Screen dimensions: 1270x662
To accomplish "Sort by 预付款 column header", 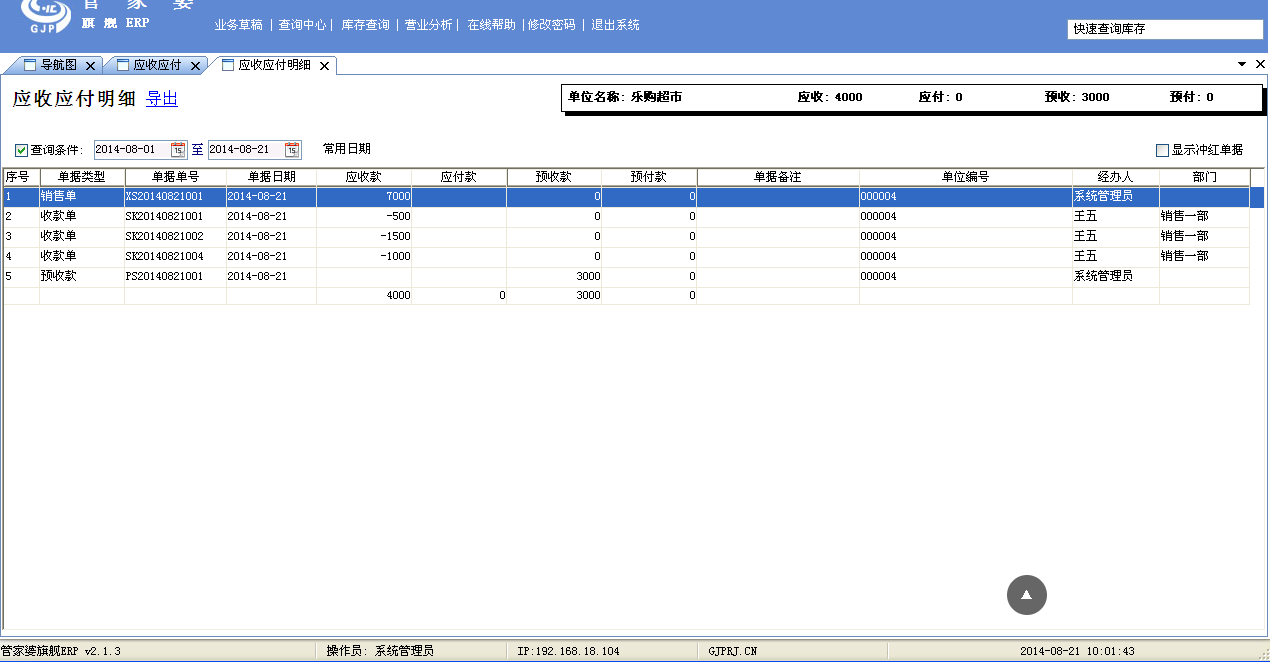I will 649,177.
